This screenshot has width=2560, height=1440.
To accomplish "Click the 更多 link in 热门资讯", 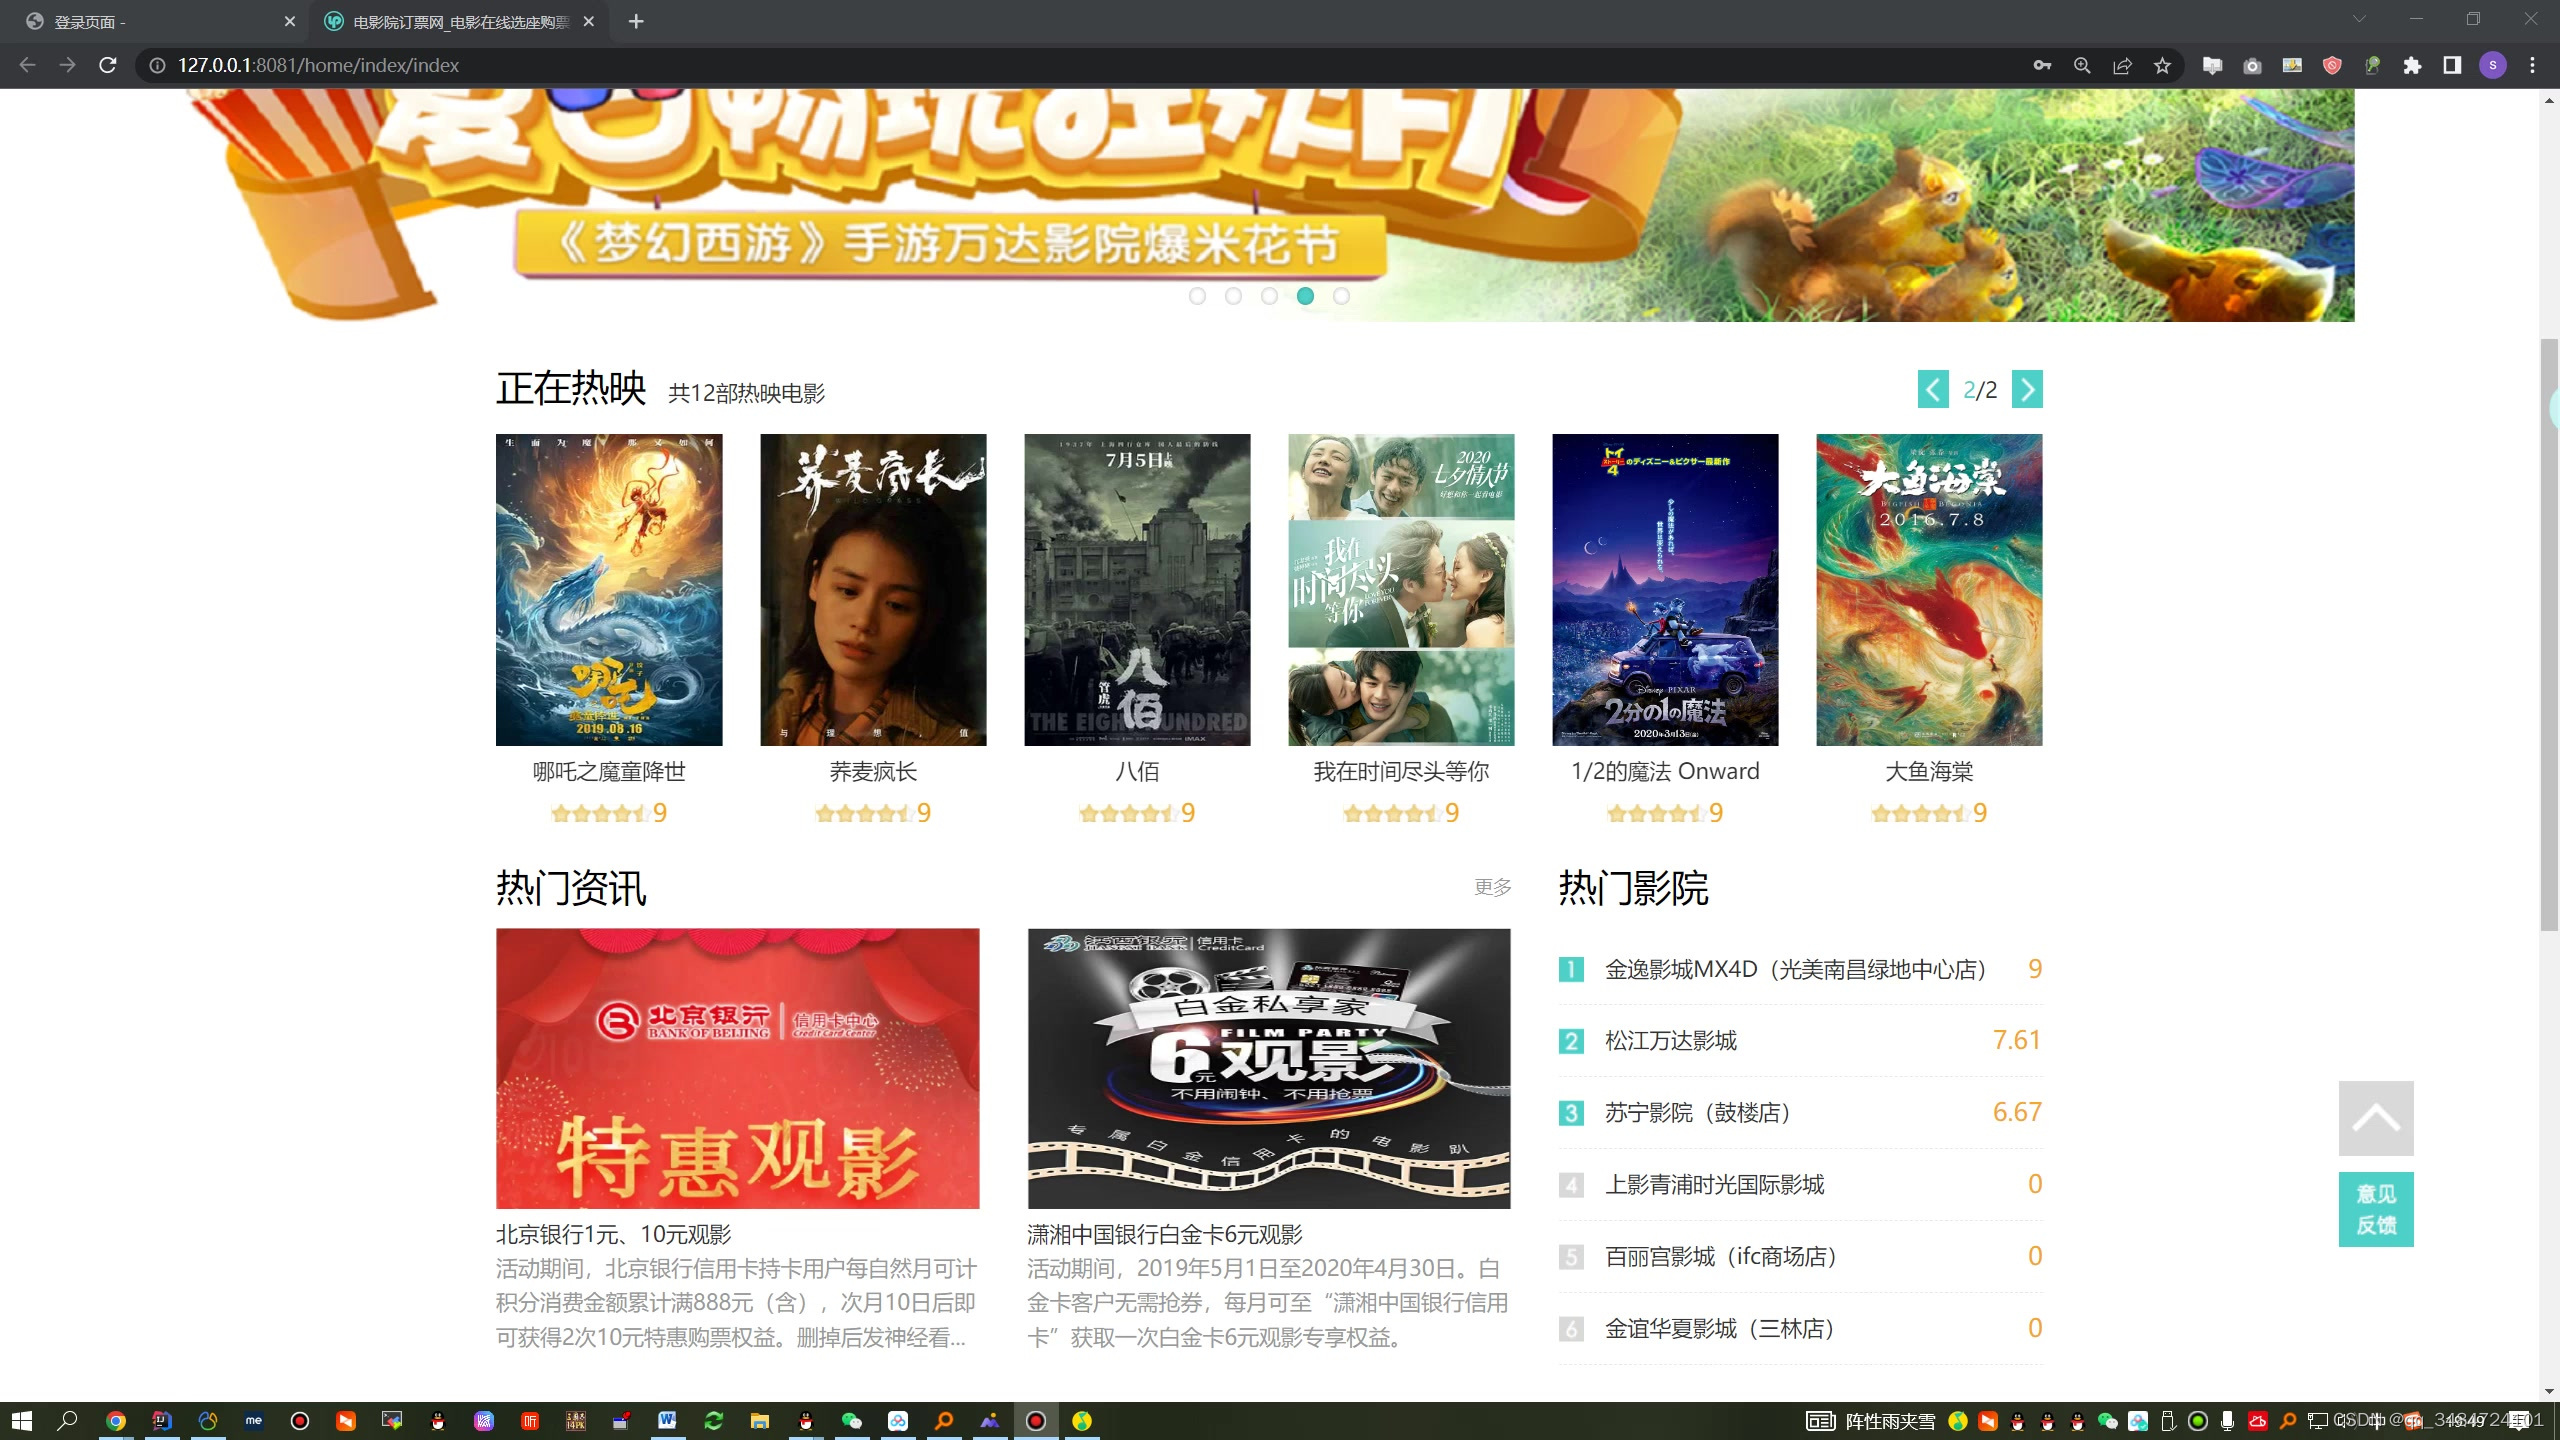I will coord(1492,886).
